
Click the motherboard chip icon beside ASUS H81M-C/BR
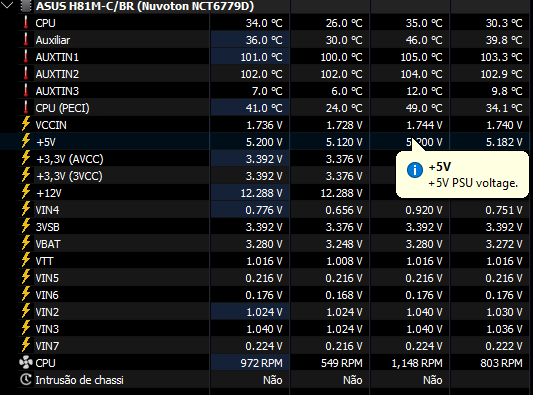click(25, 5)
